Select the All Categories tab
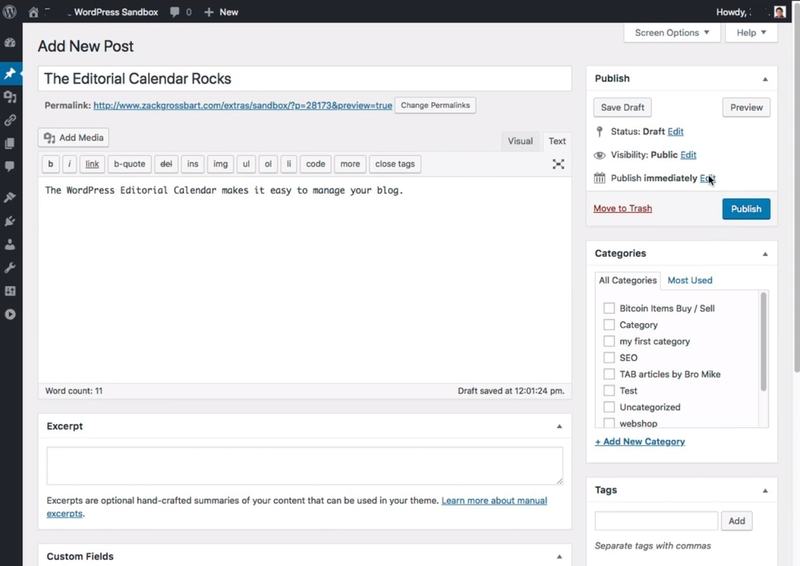Image resolution: width=800 pixels, height=566 pixels. tap(628, 280)
